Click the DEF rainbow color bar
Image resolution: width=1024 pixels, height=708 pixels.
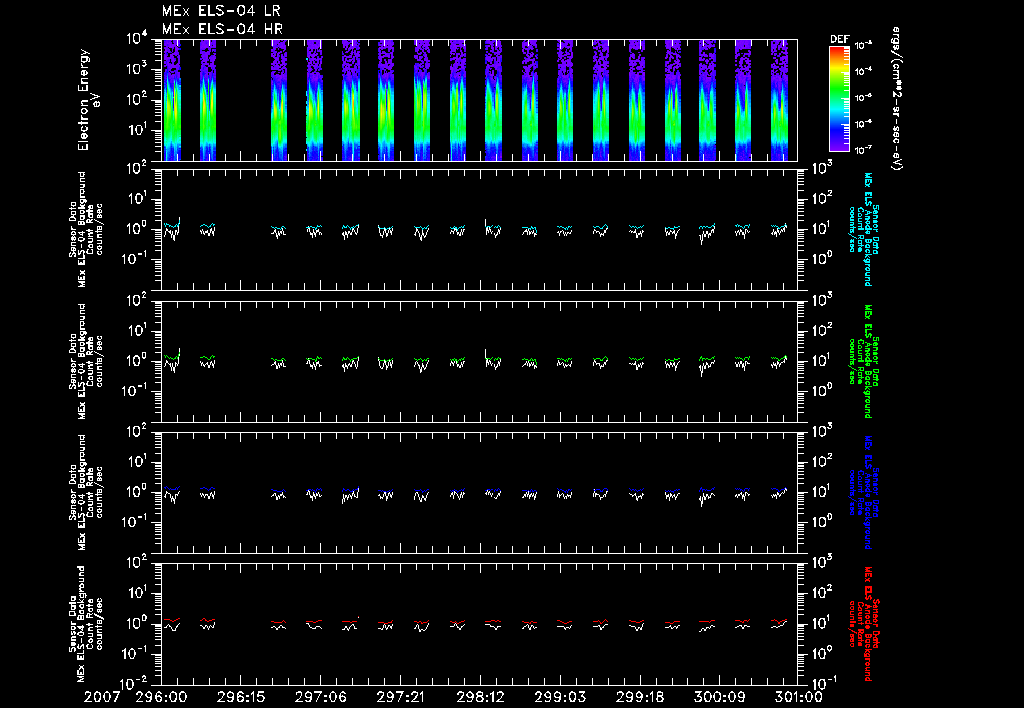point(839,99)
